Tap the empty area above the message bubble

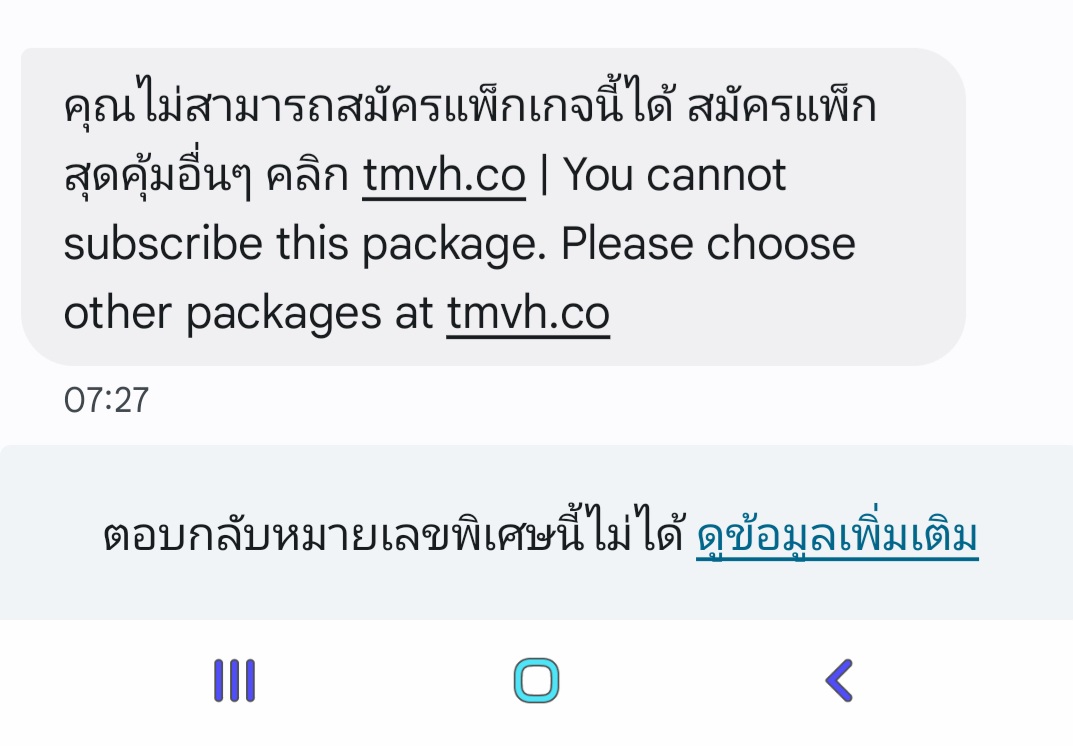tap(536, 23)
